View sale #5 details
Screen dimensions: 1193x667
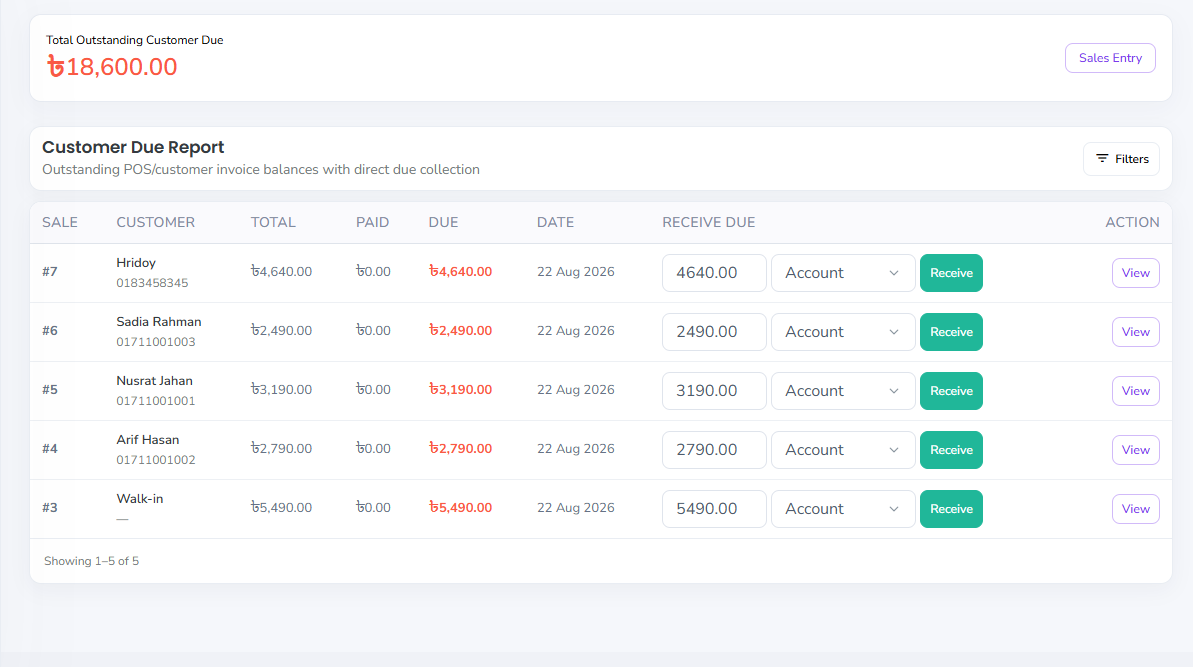[x=1135, y=391]
